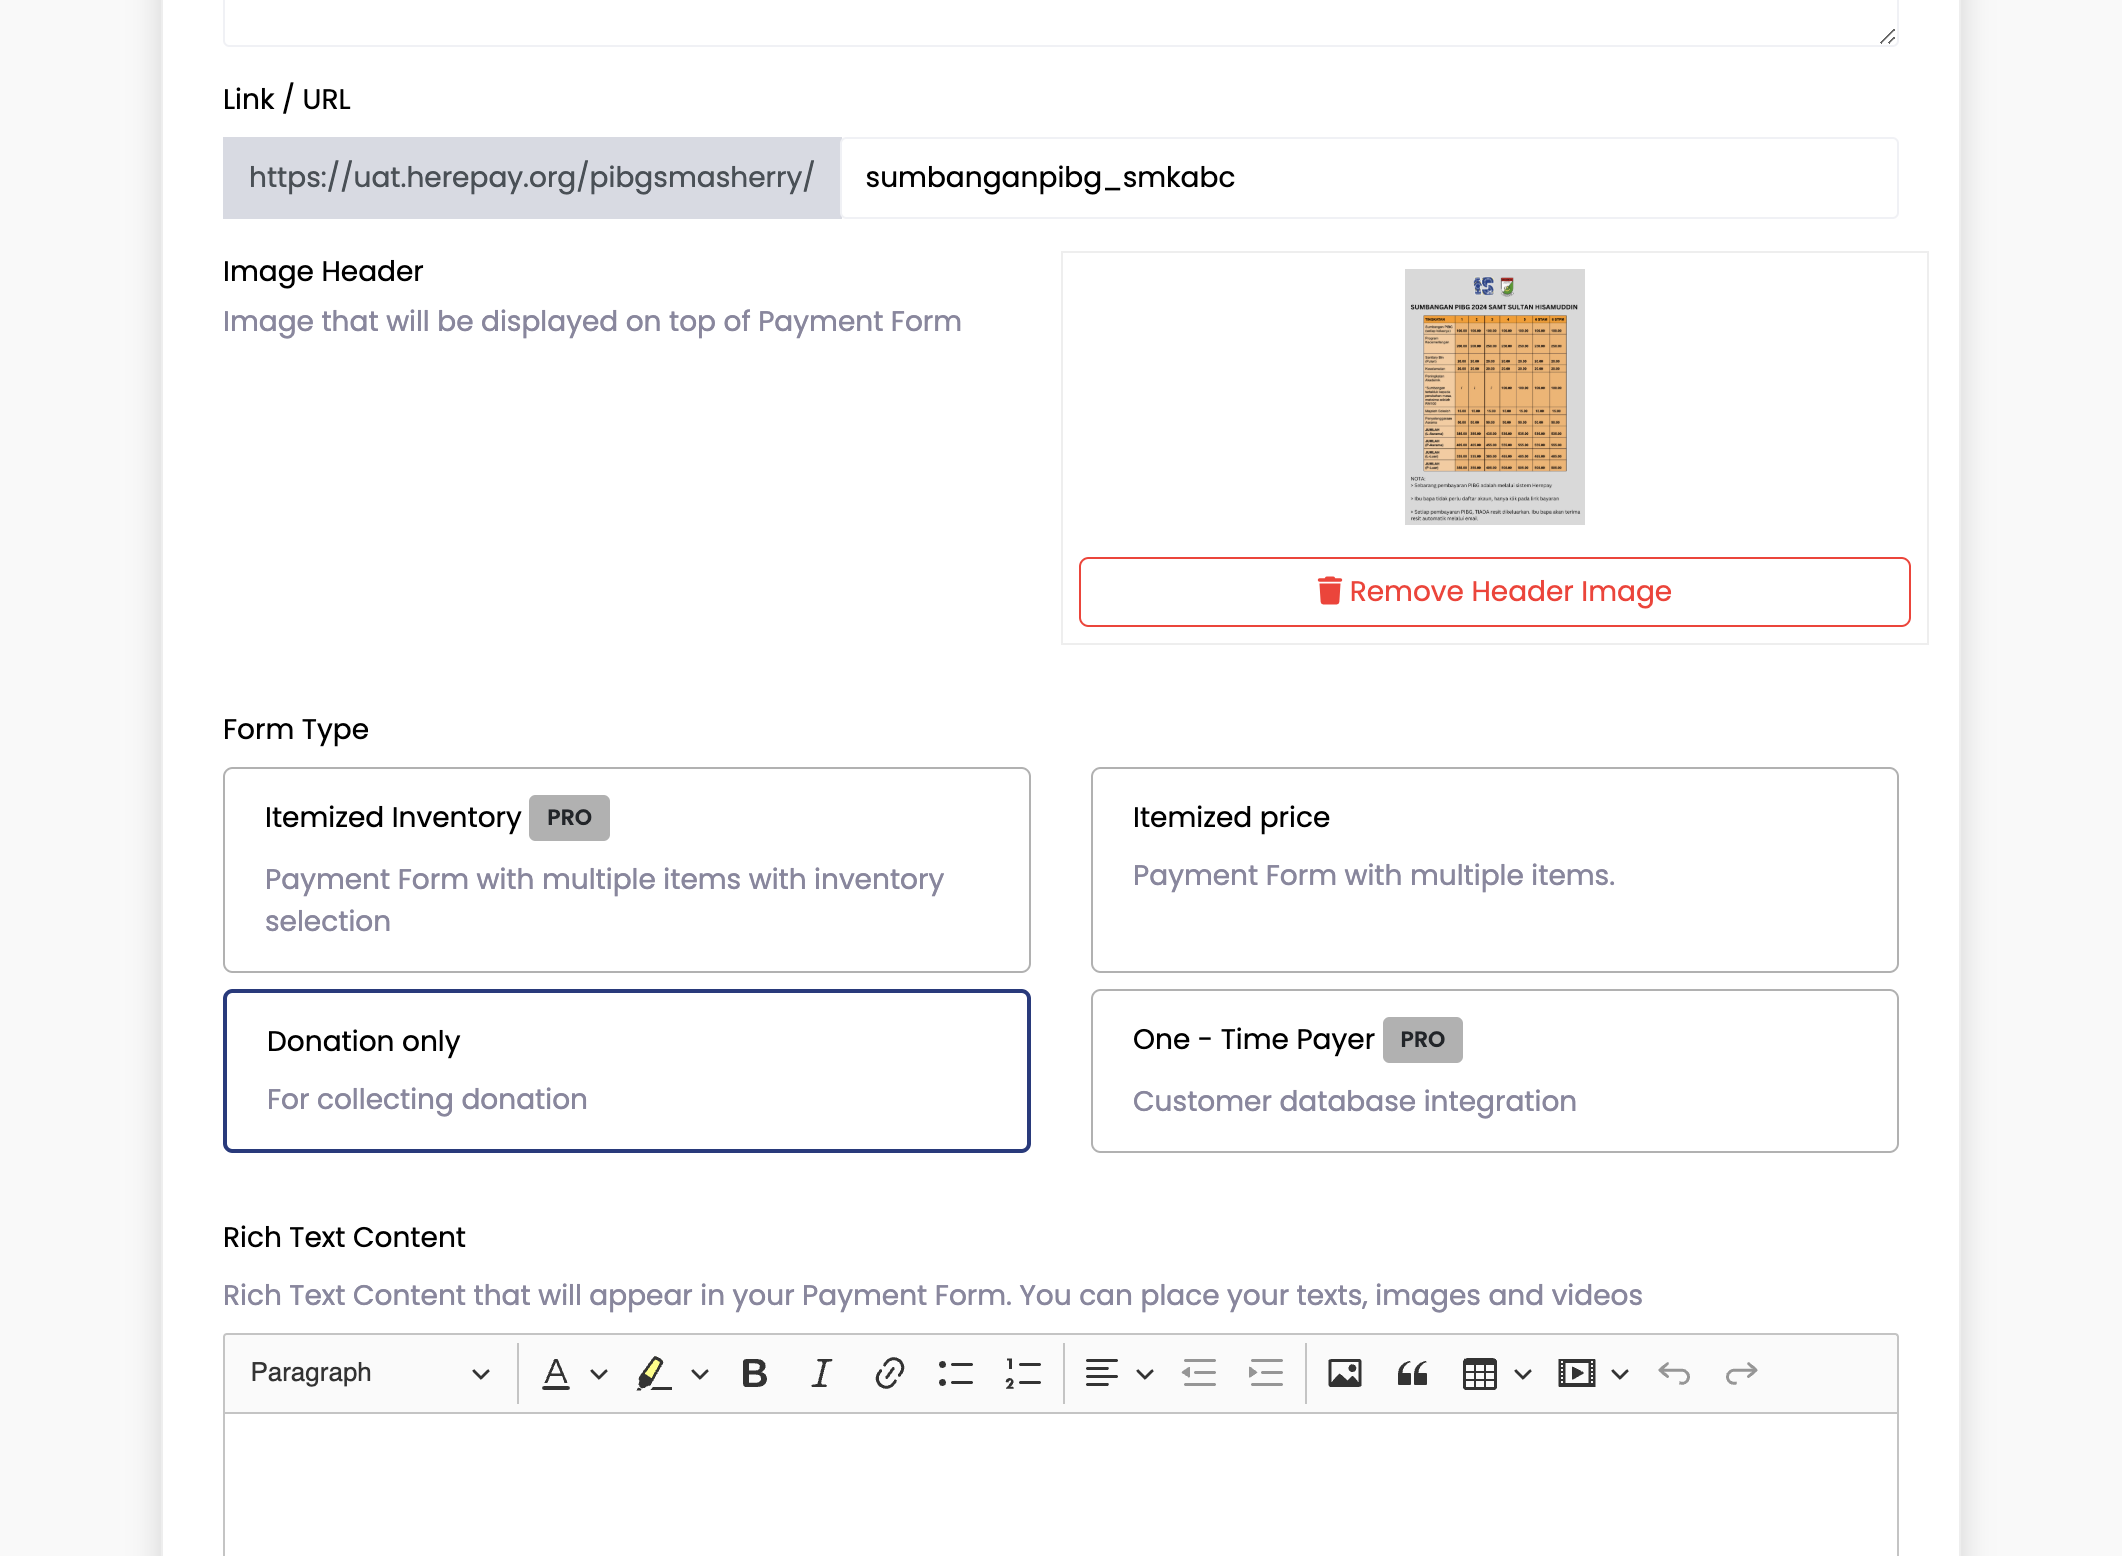Expand font color options arrow

point(599,1374)
